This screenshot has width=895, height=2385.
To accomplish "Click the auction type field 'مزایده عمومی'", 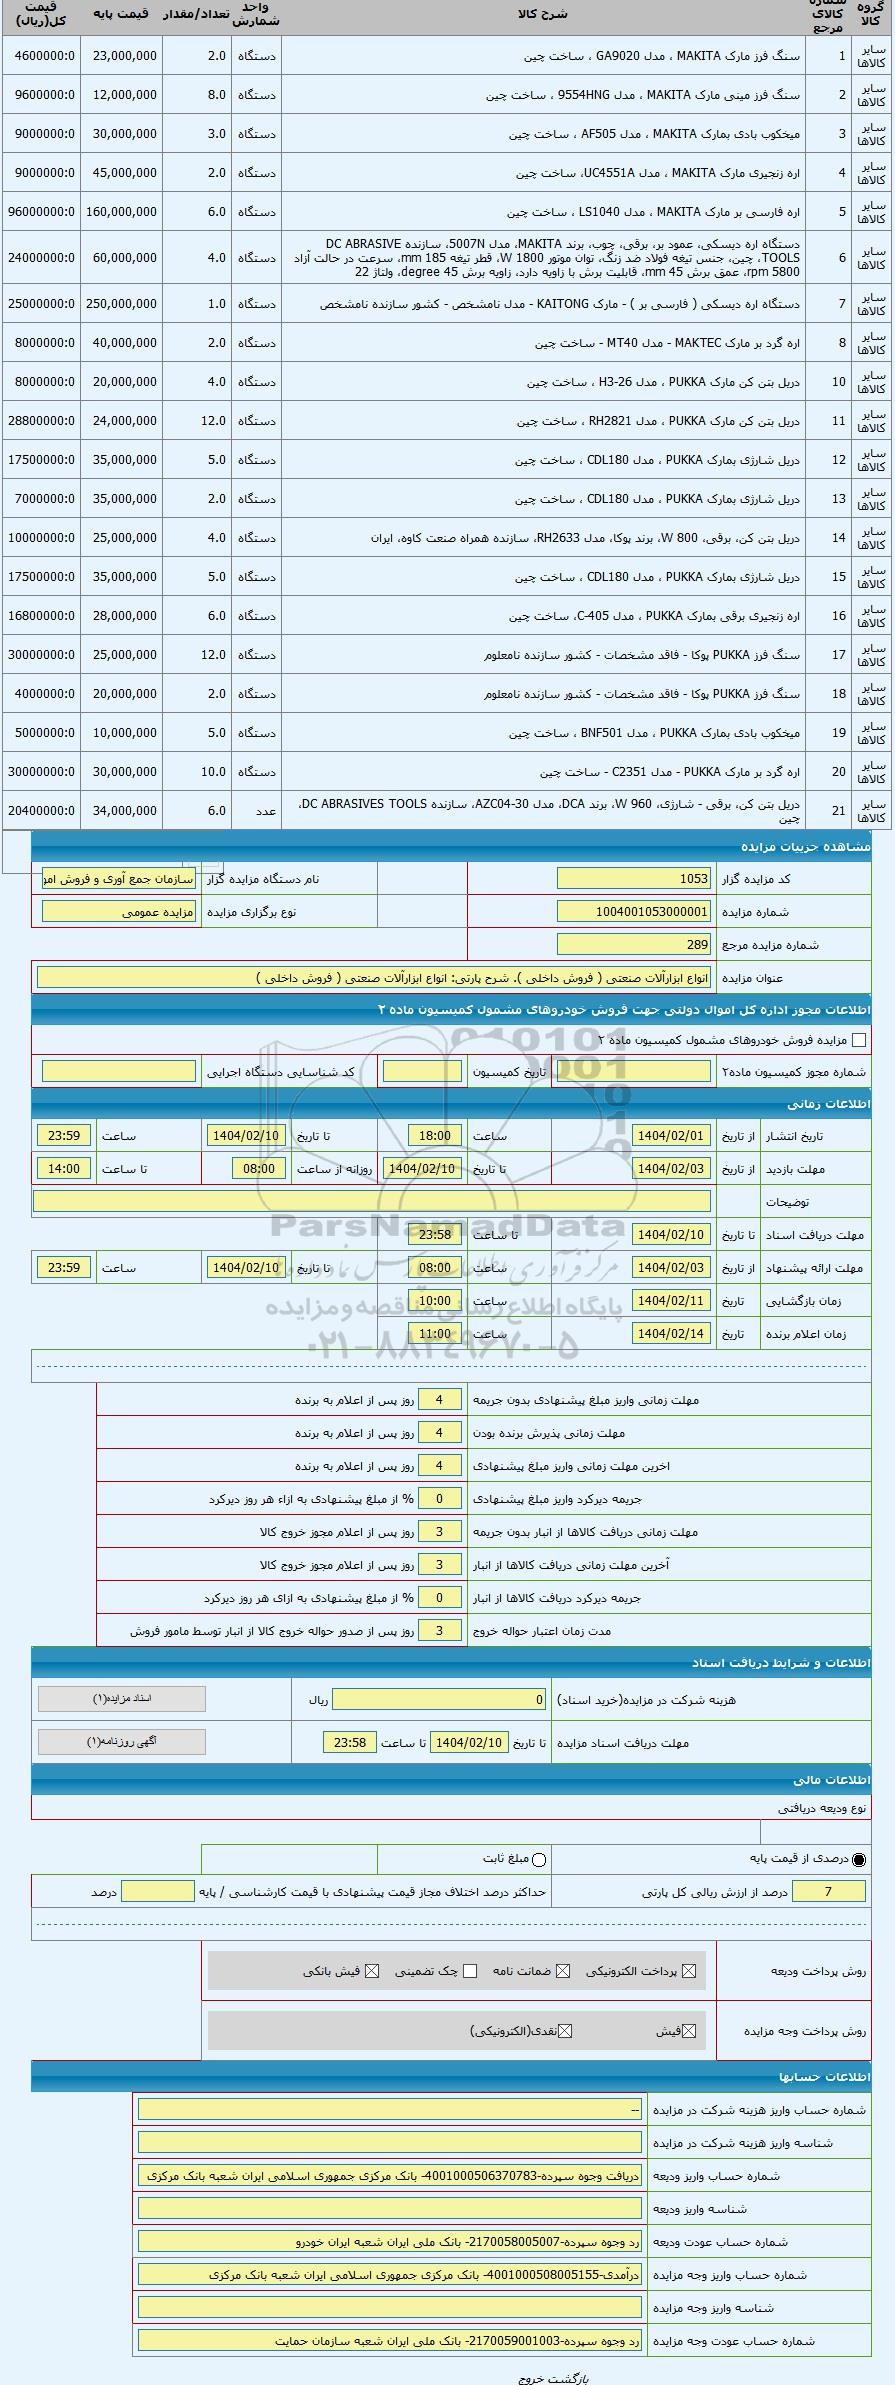I will pos(120,912).
